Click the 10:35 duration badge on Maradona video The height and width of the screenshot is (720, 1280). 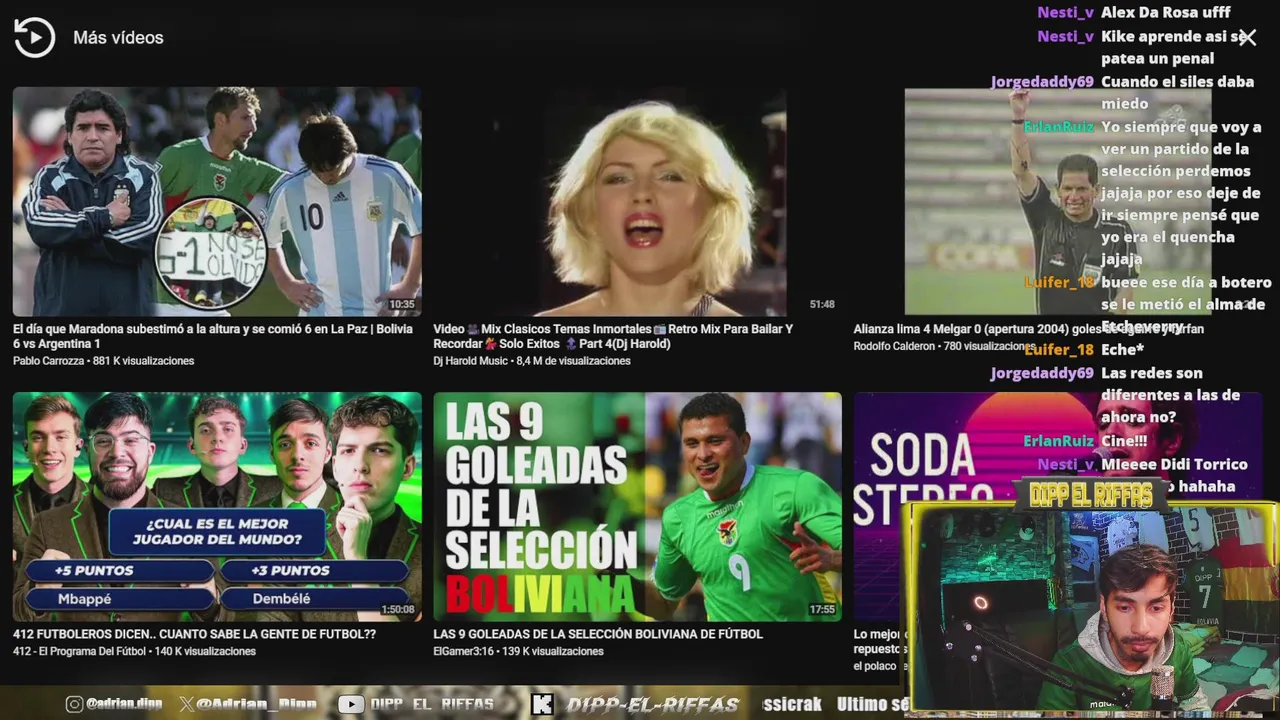pos(401,304)
